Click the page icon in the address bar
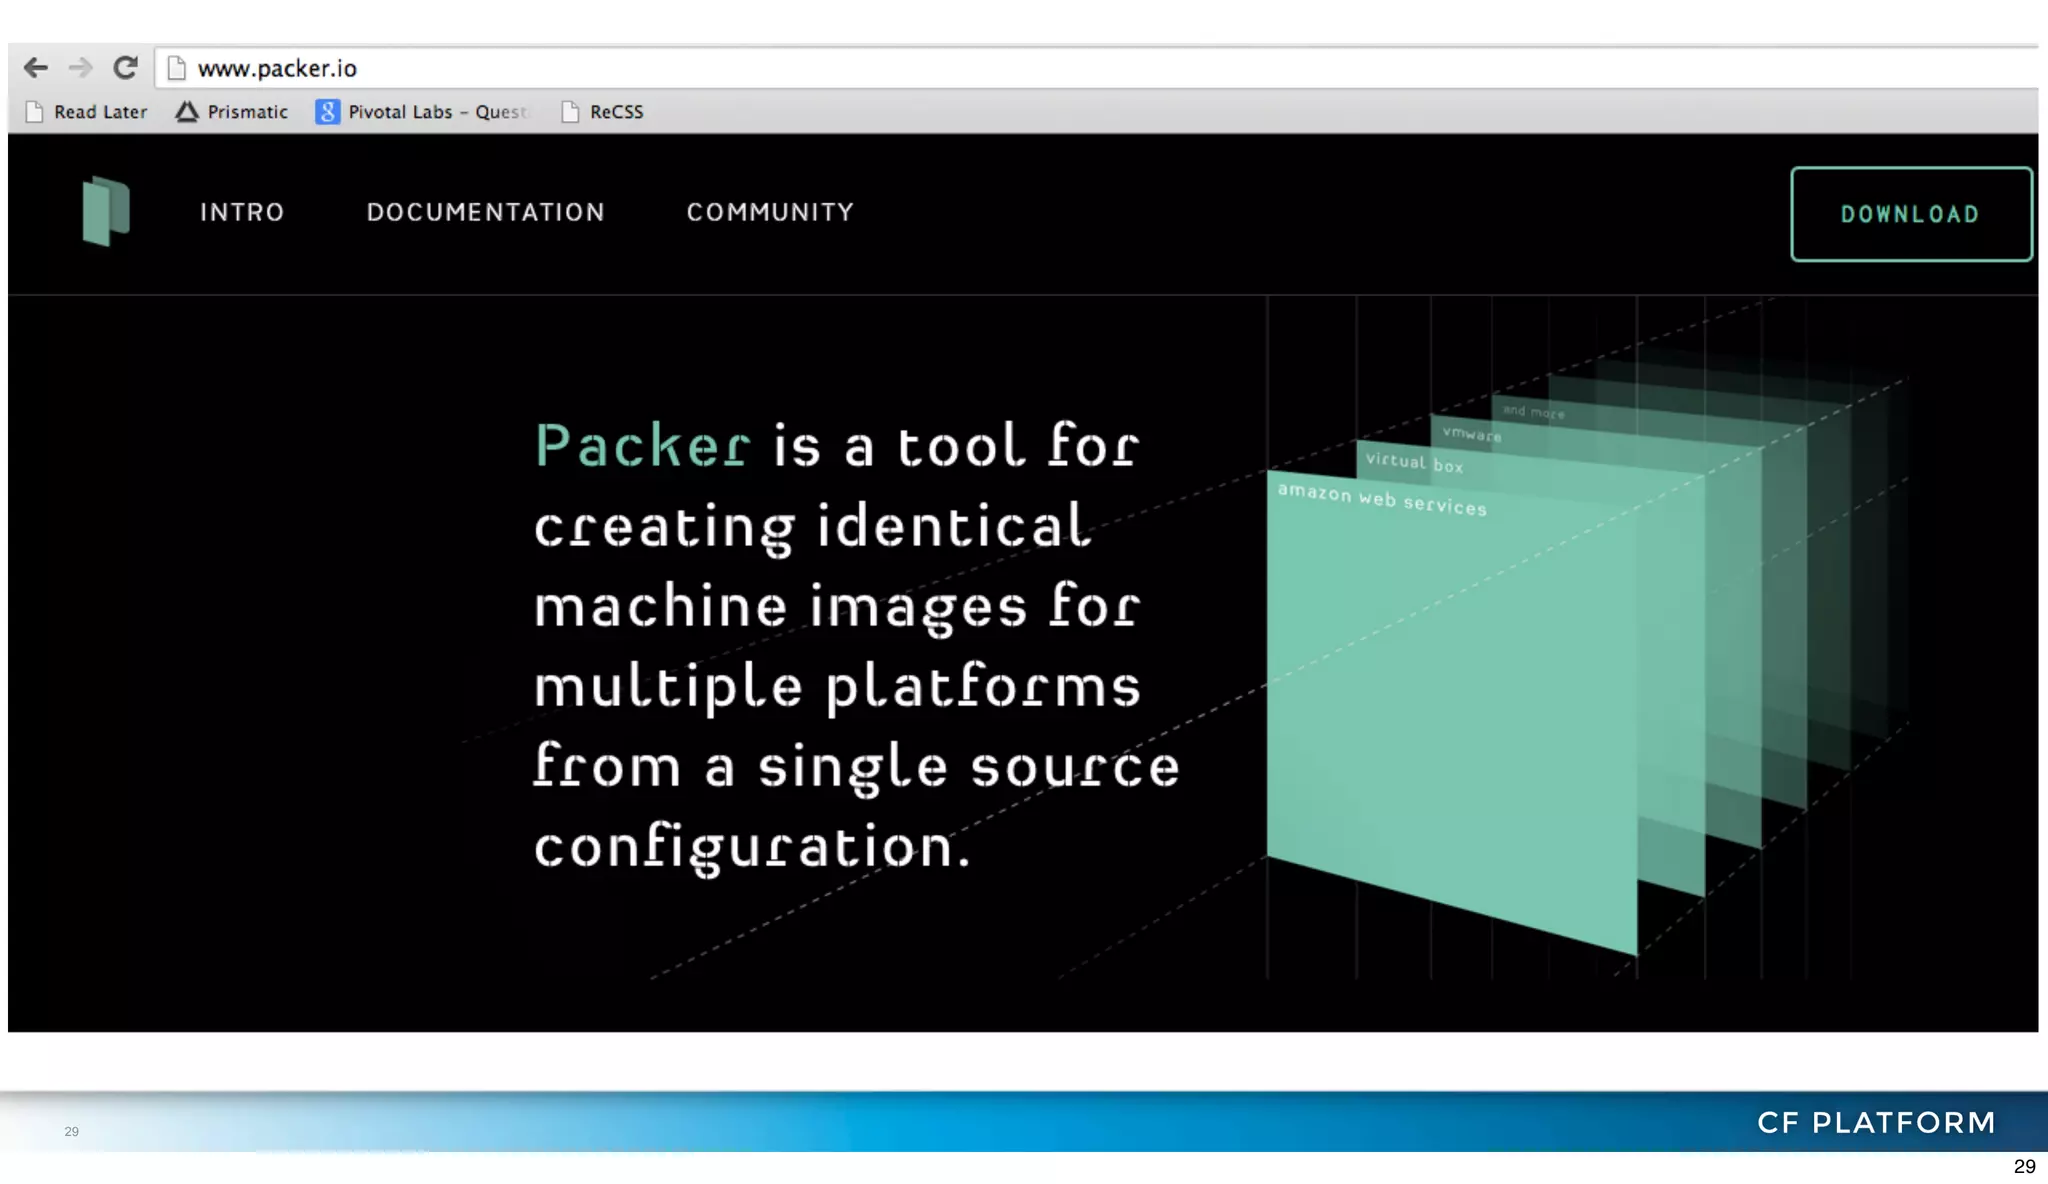 [177, 68]
